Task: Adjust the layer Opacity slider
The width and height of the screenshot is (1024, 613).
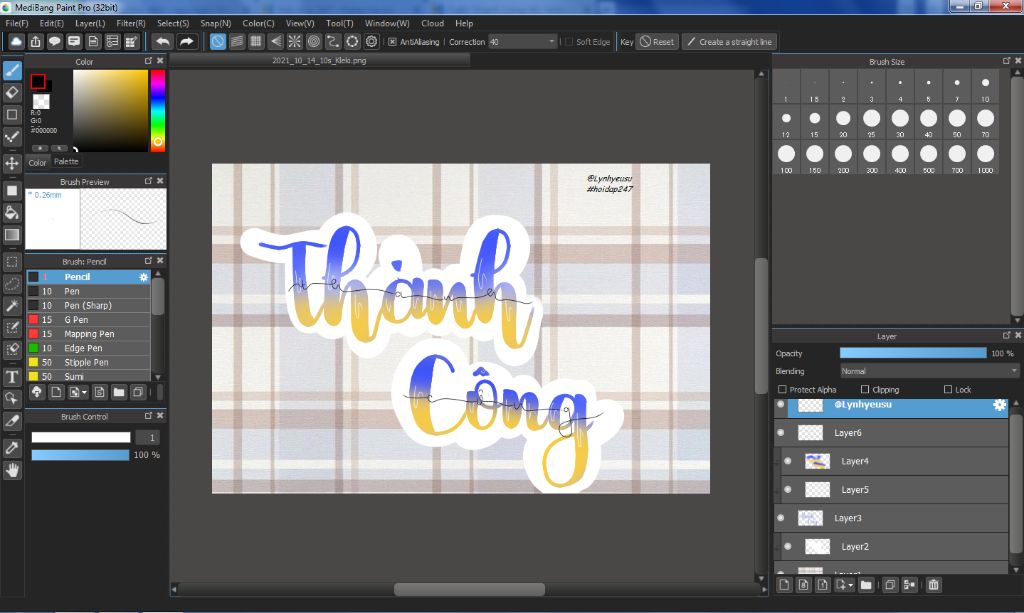Action: coord(912,353)
